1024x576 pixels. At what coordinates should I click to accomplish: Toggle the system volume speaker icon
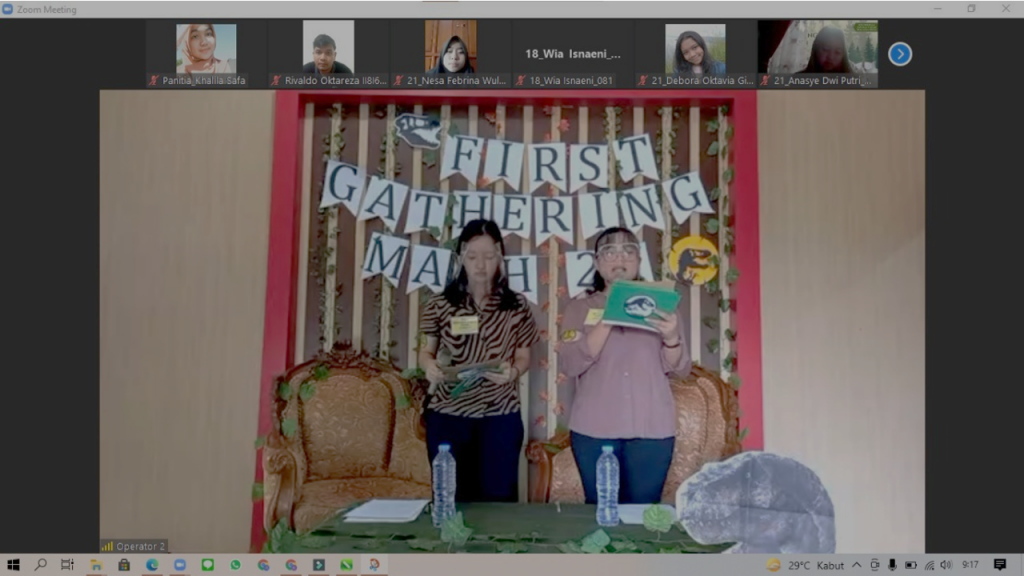pyautogui.click(x=946, y=565)
